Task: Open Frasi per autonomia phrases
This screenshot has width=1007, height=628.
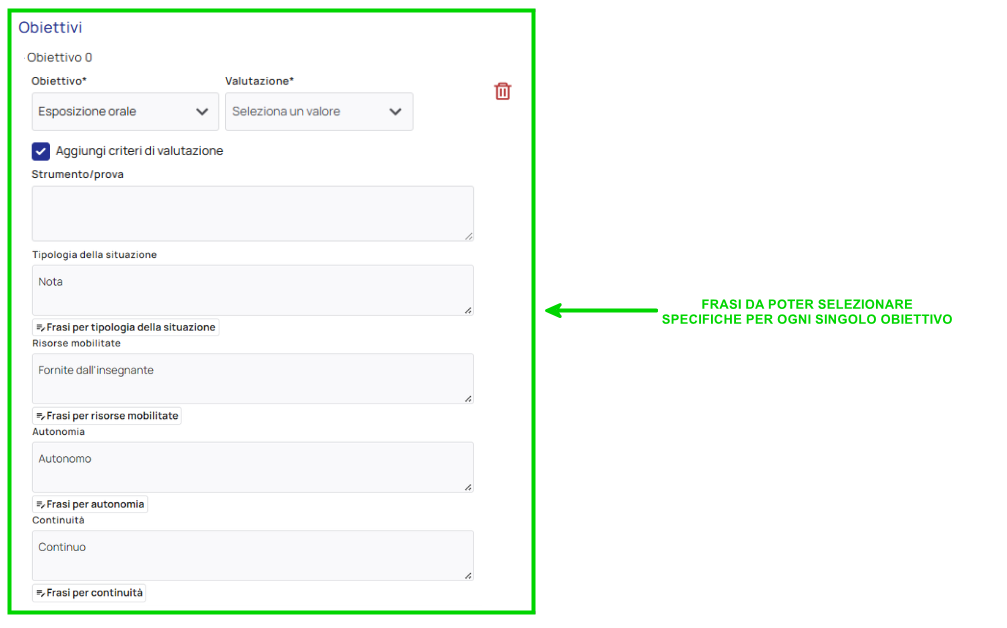Action: [90, 505]
